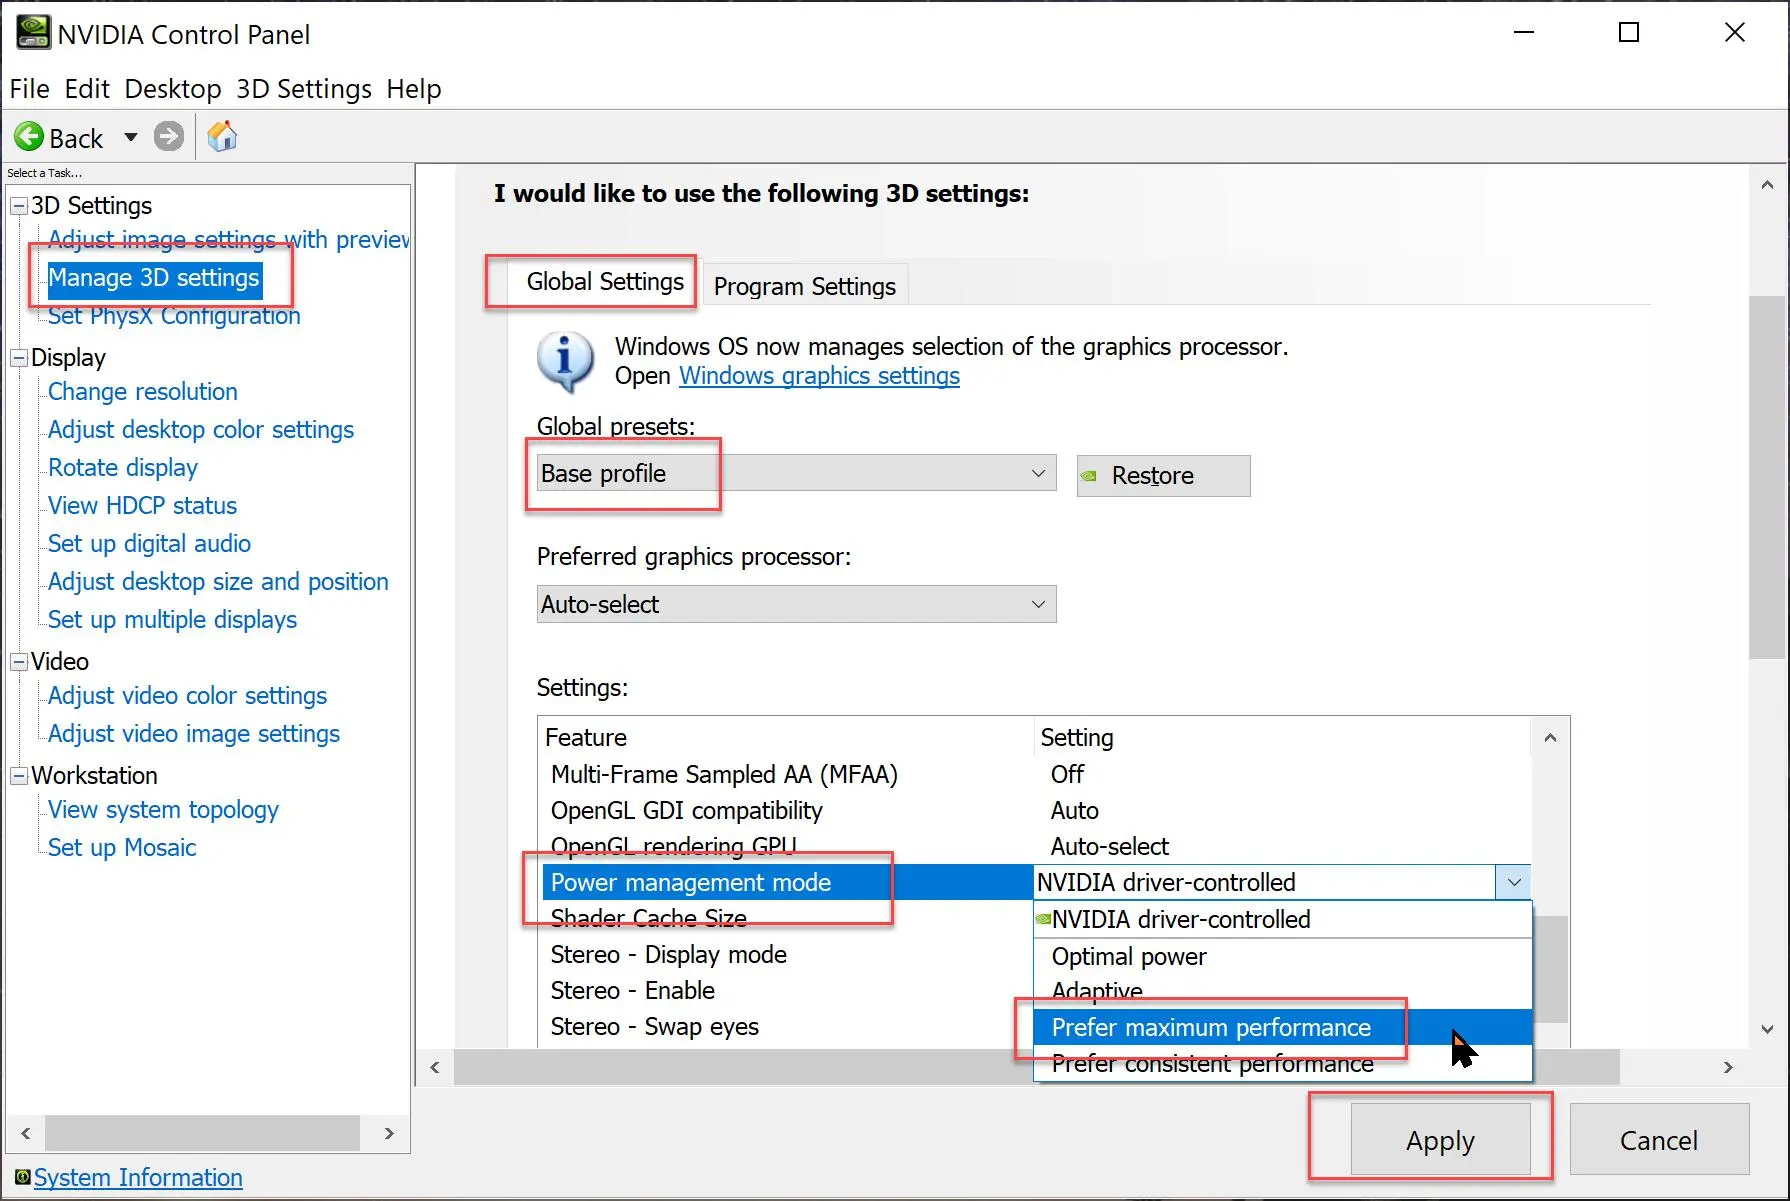This screenshot has height=1201, width=1790.
Task: Click the main panel horizontal scroll-left arrow
Action: 435,1067
